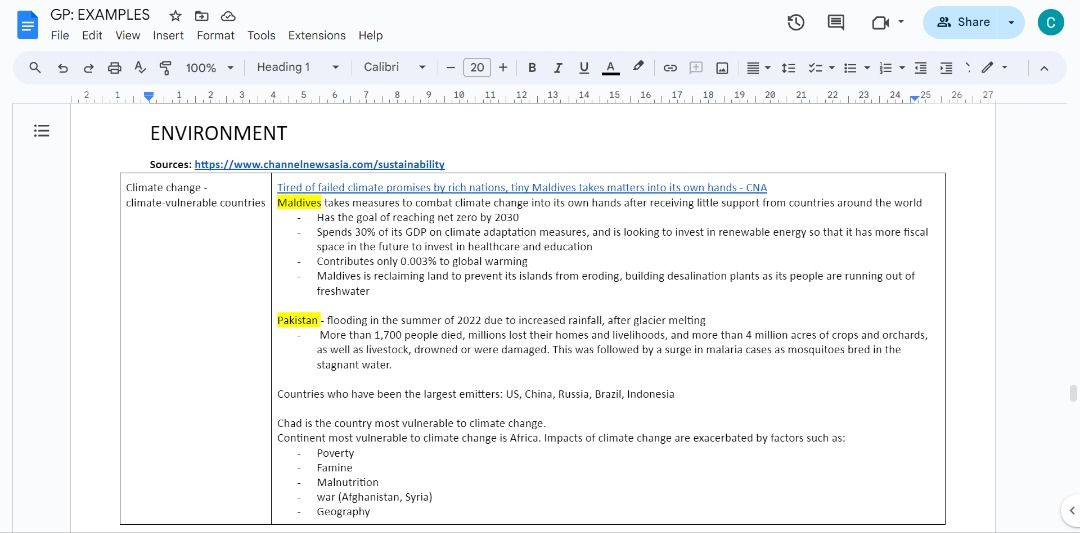Open version history clock icon
This screenshot has width=1080, height=533.
point(796,22)
